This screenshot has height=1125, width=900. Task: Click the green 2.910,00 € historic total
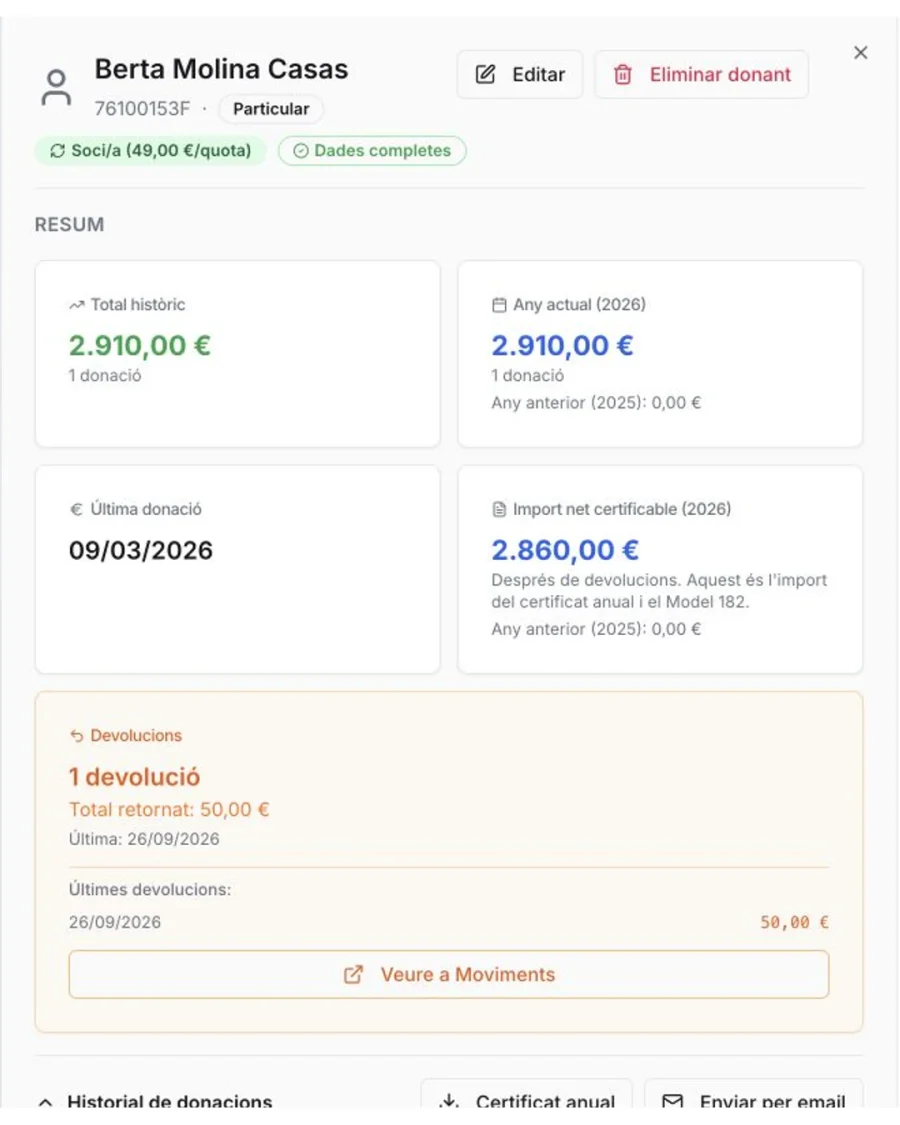(140, 345)
